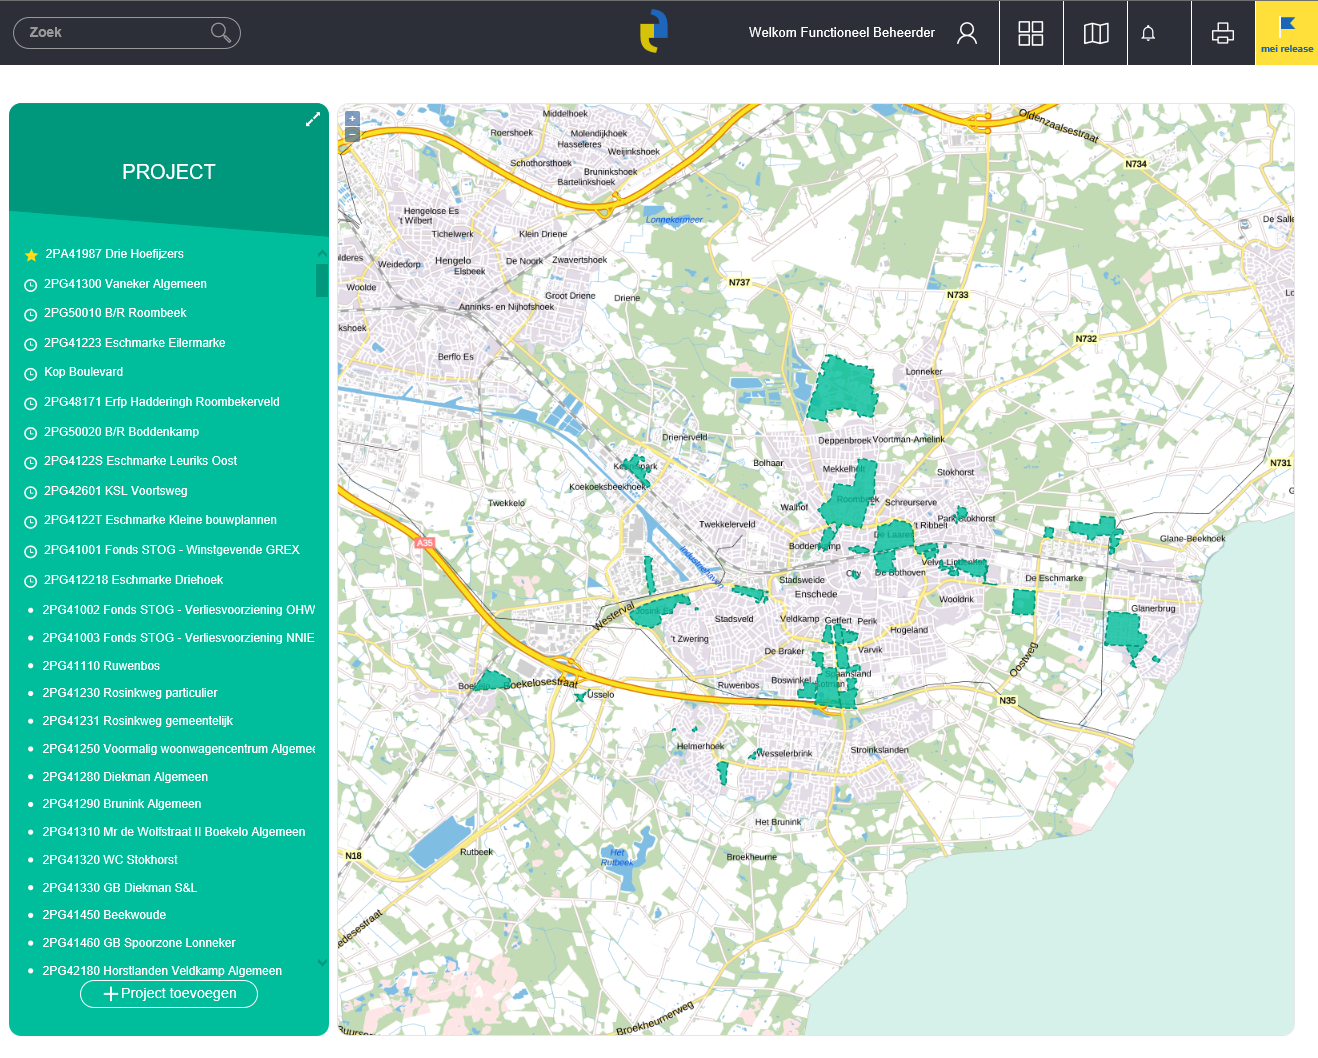This screenshot has height=1058, width=1318.
Task: Select 2PG41280 Diekman Algemeen
Action: point(125,777)
